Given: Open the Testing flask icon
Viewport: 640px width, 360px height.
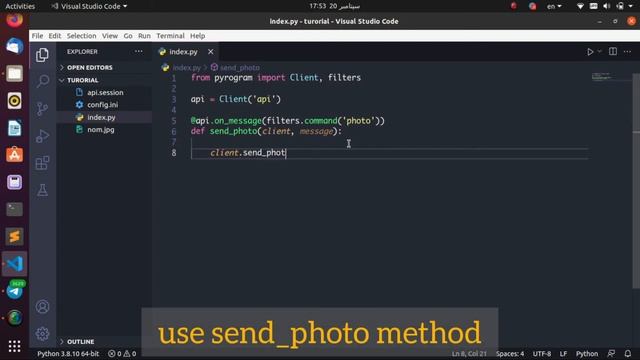Looking at the screenshot, I should [42, 190].
